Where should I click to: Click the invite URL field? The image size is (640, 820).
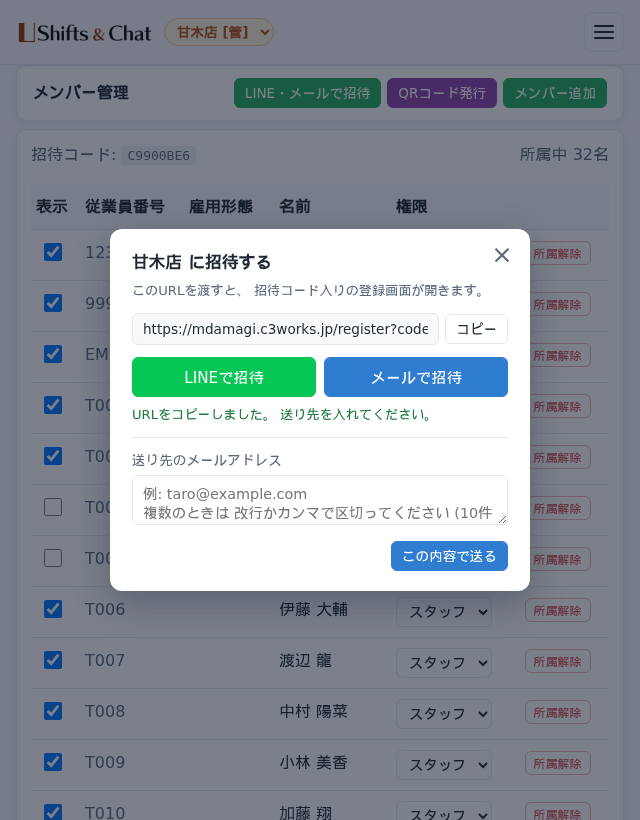point(285,329)
